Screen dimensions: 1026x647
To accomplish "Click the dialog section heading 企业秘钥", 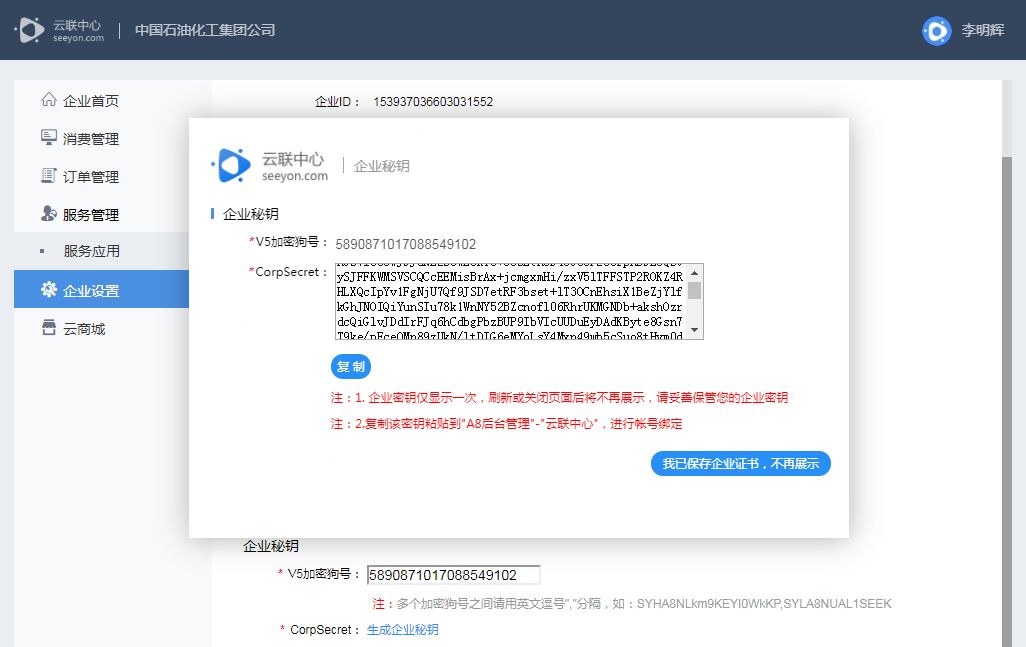I will pos(251,214).
